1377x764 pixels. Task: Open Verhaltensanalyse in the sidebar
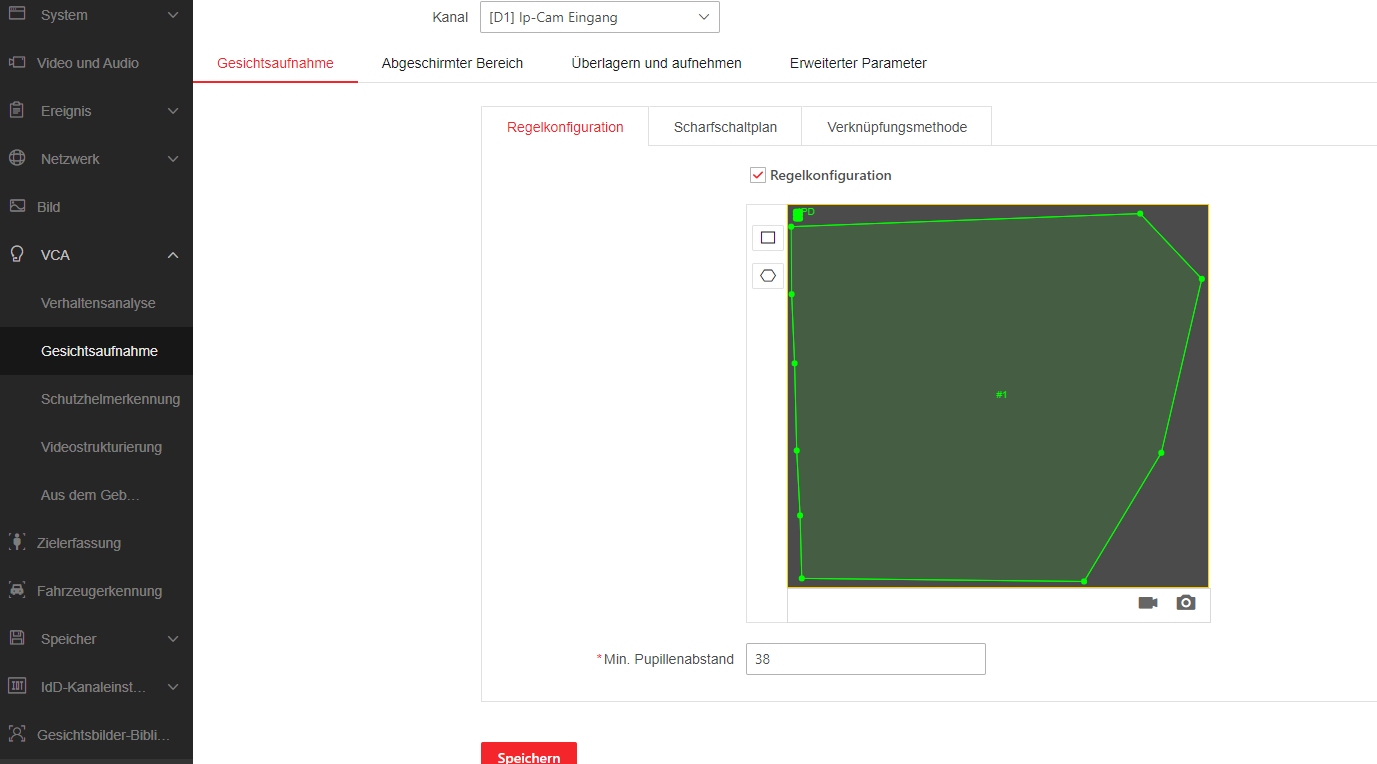tap(98, 303)
